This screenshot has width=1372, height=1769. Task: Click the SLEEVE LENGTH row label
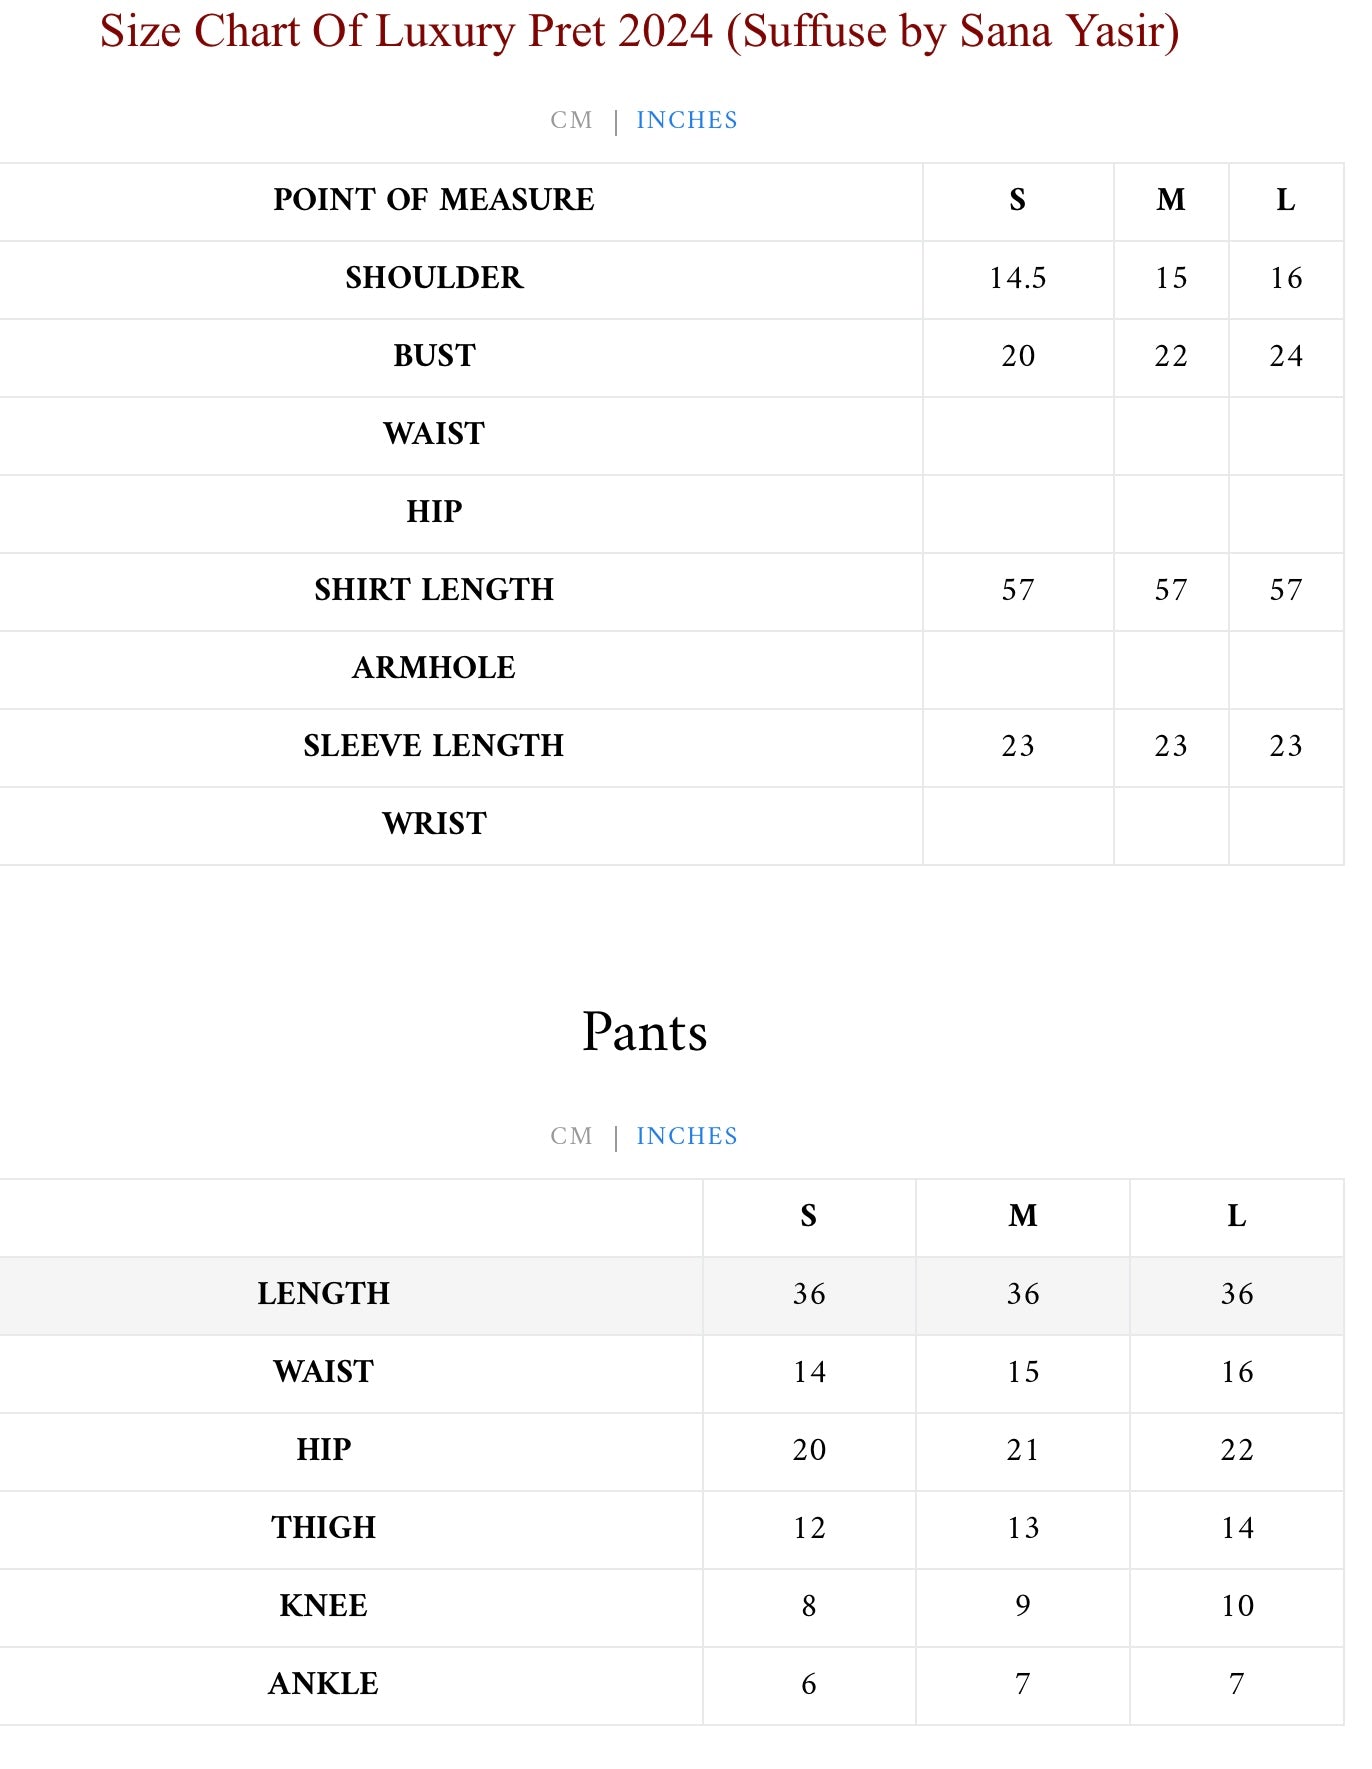point(434,746)
